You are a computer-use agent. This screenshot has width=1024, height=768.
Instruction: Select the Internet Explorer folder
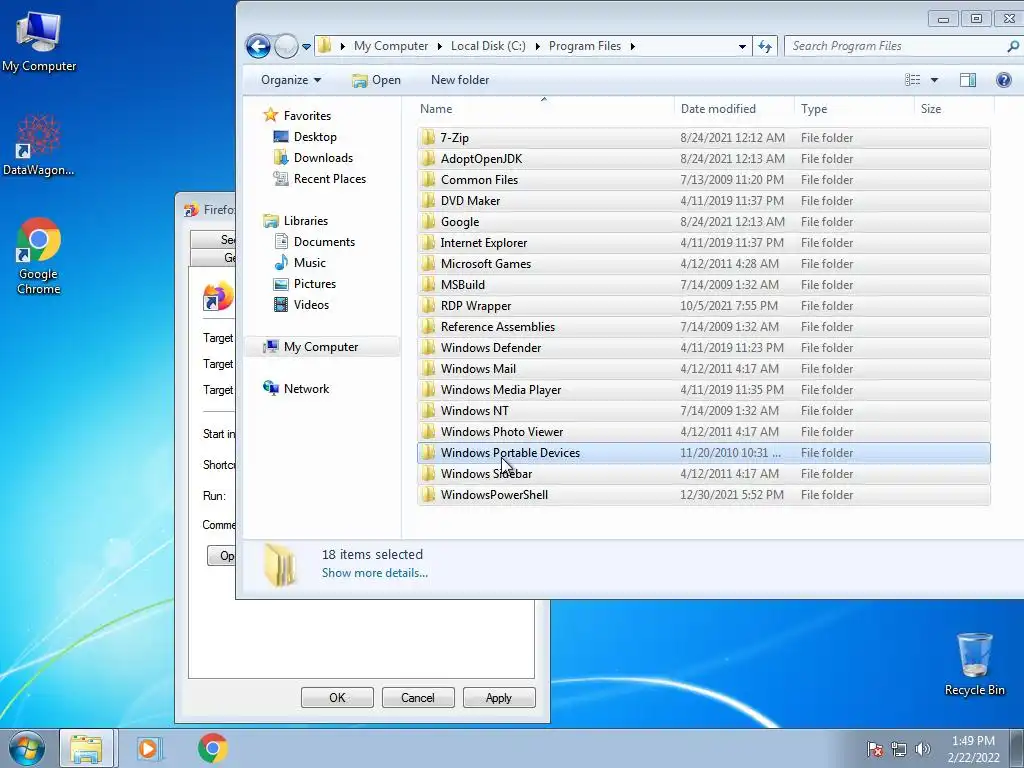703,242
